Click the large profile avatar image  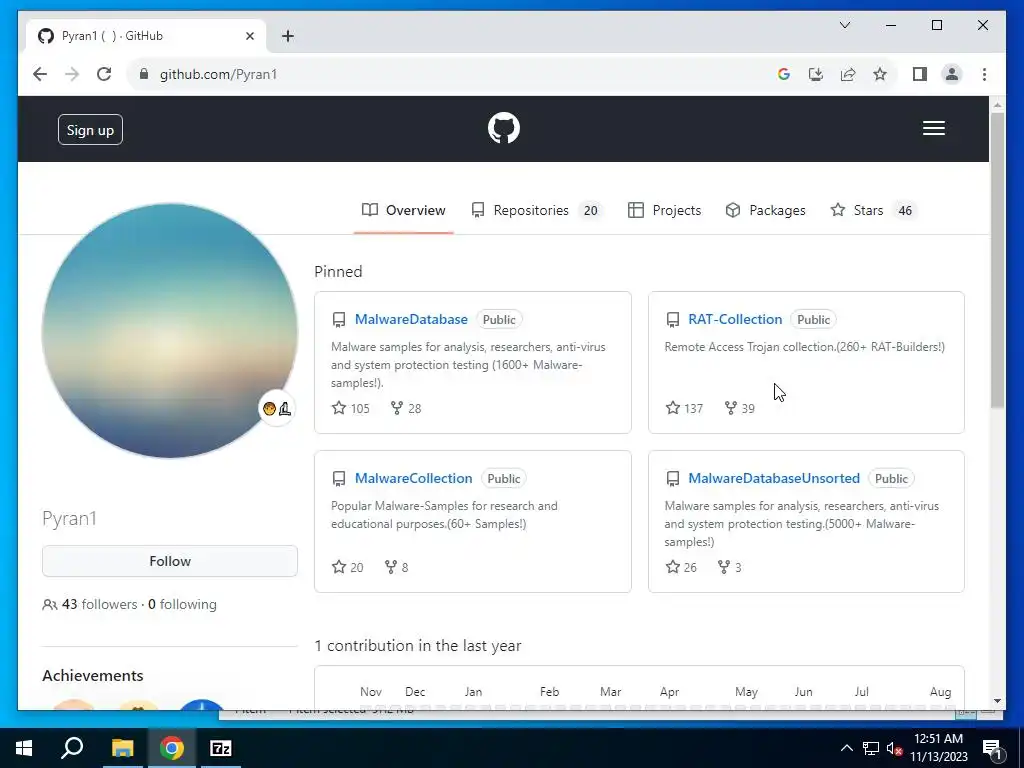170,330
